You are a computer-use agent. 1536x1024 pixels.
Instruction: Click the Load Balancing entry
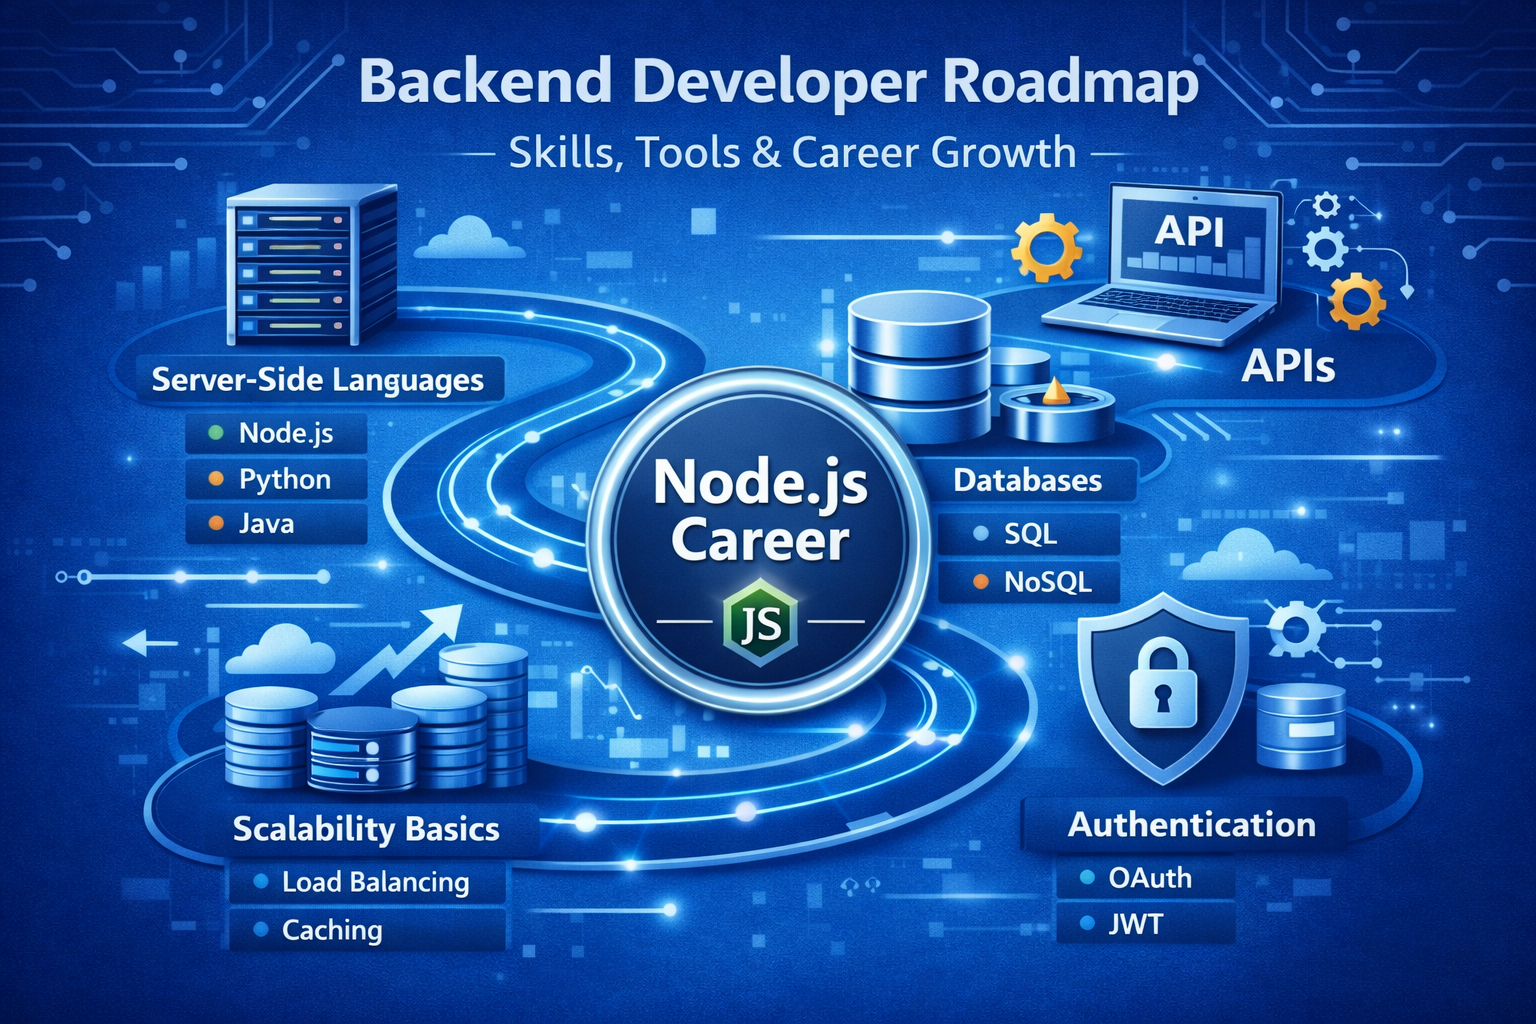[370, 882]
